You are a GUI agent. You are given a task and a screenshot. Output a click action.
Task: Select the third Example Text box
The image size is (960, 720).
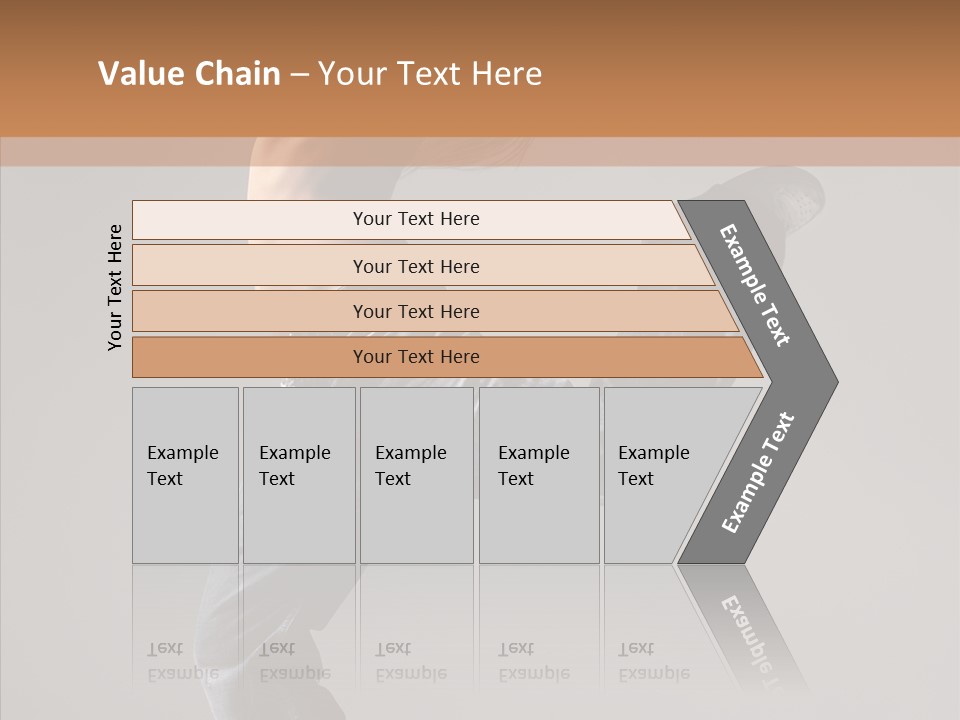(x=416, y=520)
